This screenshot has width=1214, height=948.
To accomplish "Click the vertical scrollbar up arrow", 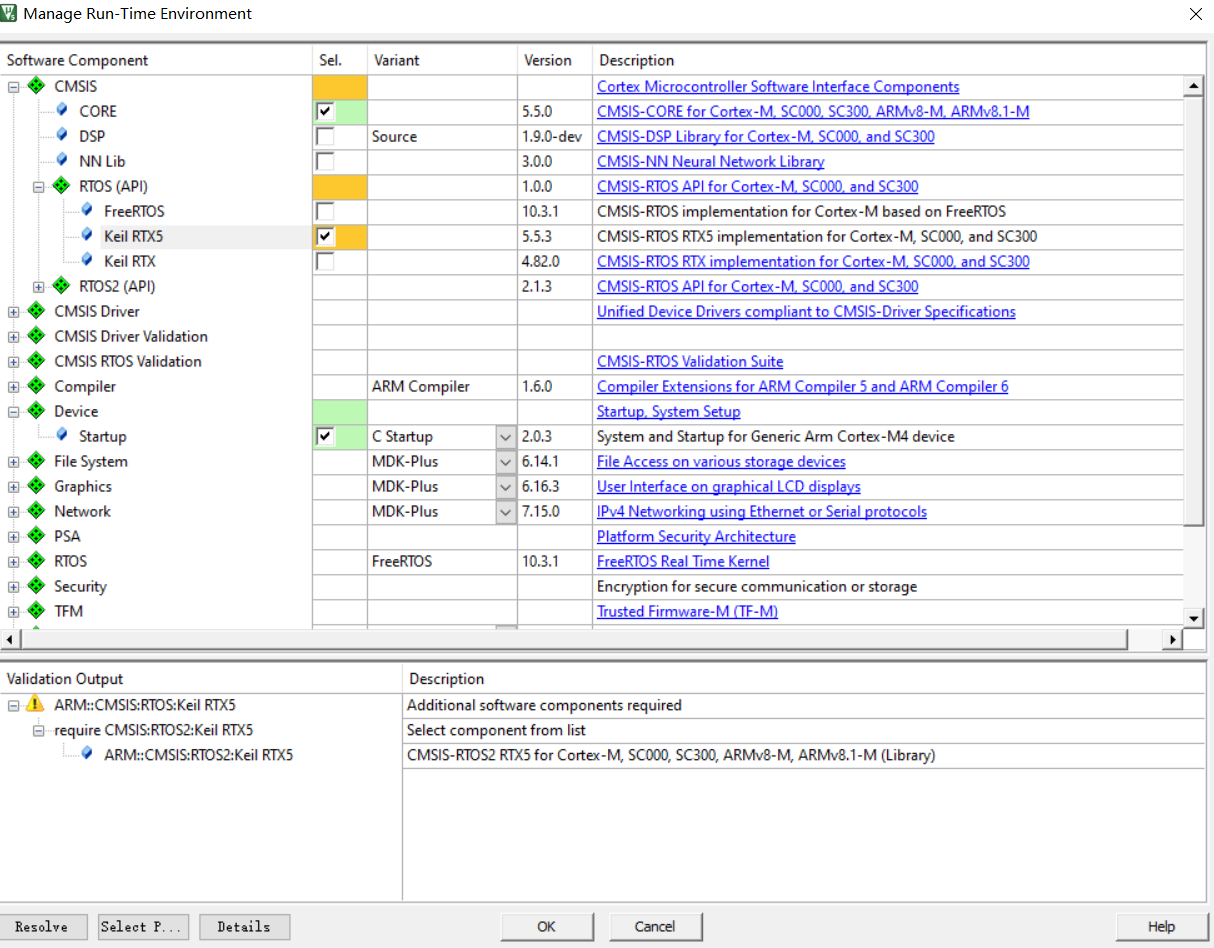I will 1193,87.
